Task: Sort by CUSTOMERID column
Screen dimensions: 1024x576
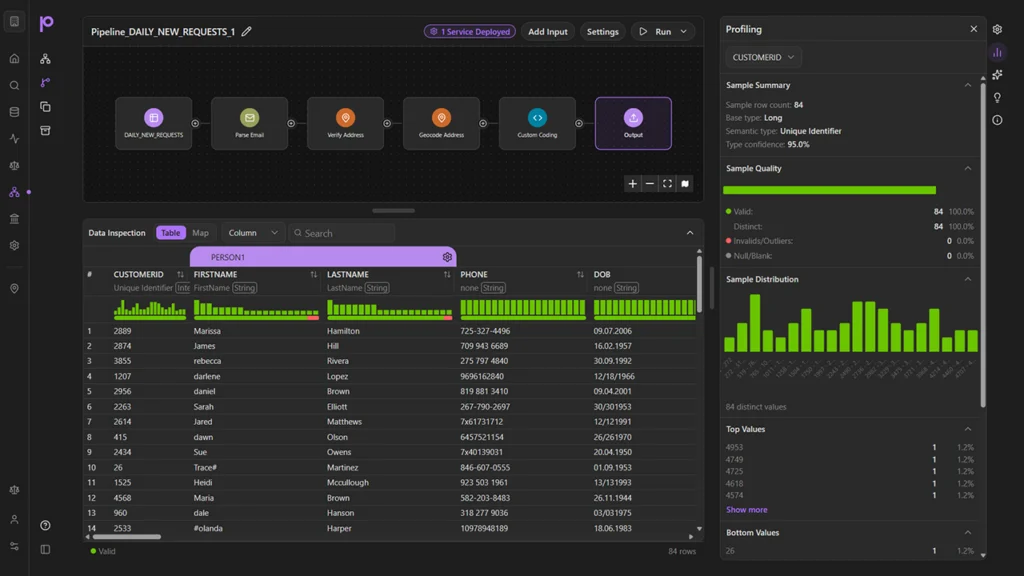Action: point(180,274)
